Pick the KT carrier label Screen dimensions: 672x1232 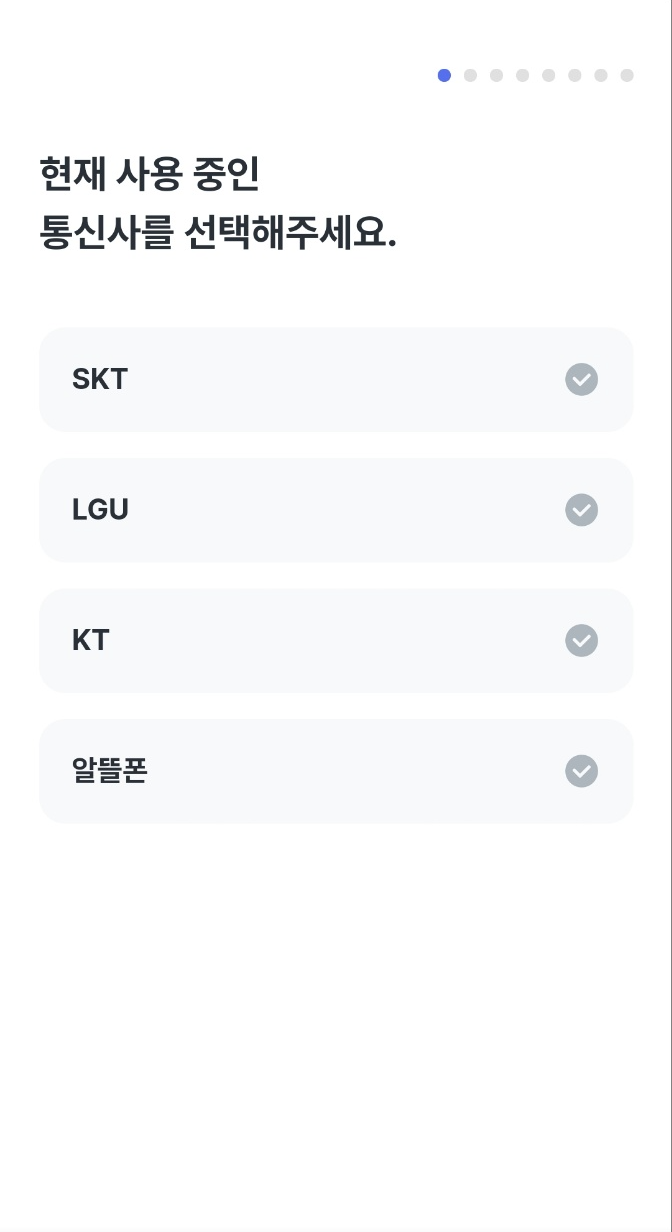[x=90, y=641]
